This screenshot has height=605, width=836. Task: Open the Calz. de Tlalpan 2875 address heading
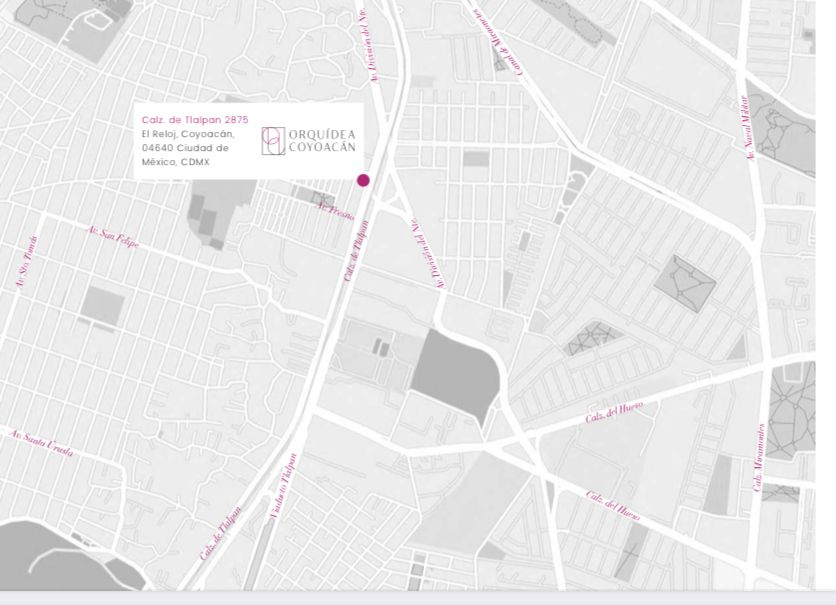point(195,119)
